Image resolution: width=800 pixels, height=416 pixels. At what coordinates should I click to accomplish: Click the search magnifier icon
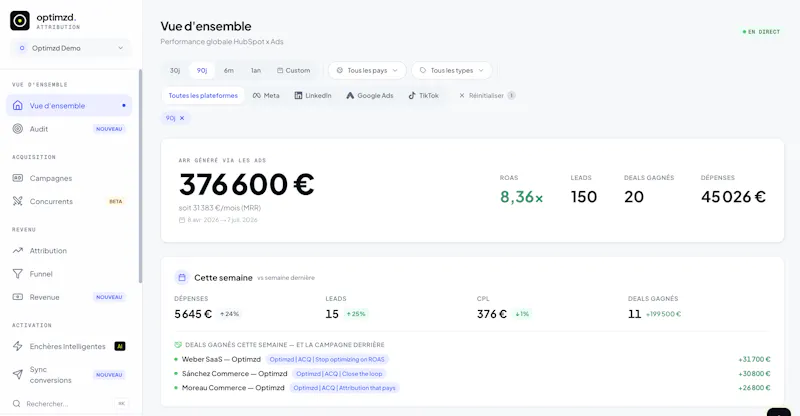tap(17, 404)
